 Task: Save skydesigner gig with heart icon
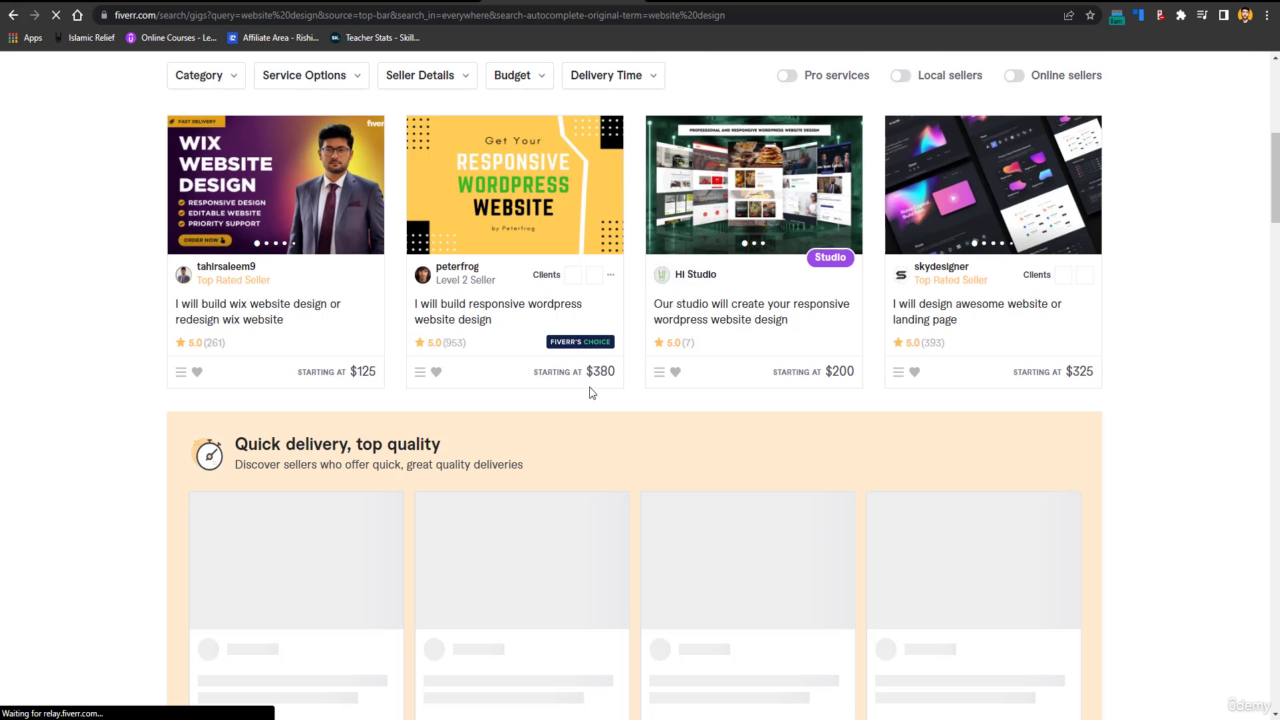point(914,372)
